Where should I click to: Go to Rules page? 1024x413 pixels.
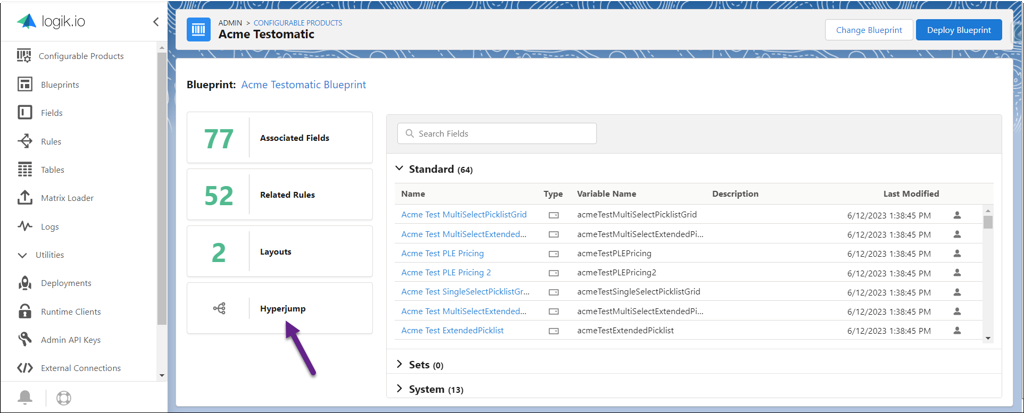51,141
